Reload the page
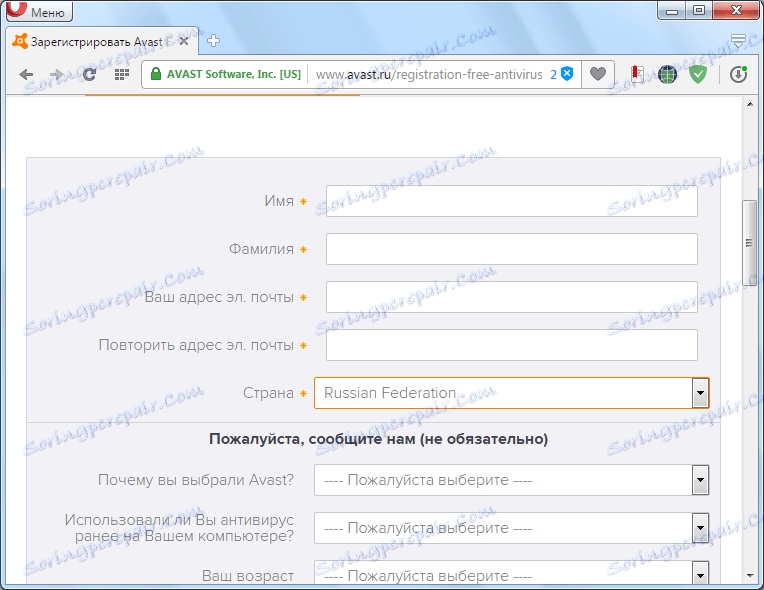 (89, 75)
